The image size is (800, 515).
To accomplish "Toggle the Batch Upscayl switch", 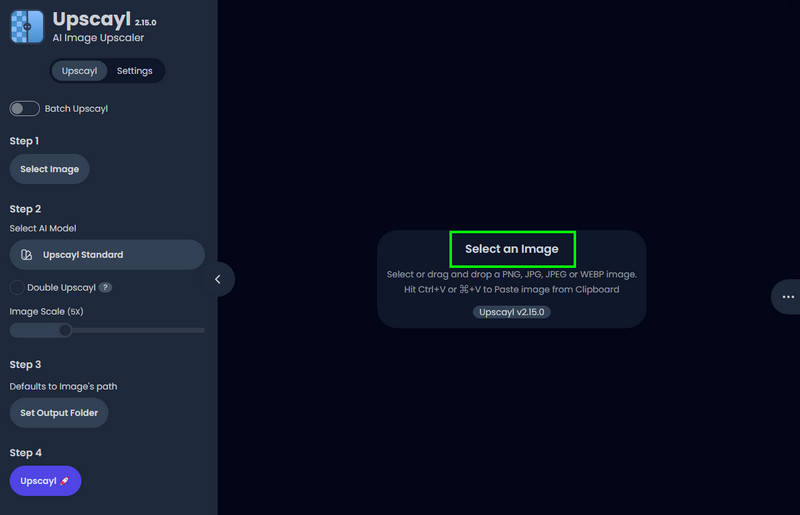I will pos(24,108).
